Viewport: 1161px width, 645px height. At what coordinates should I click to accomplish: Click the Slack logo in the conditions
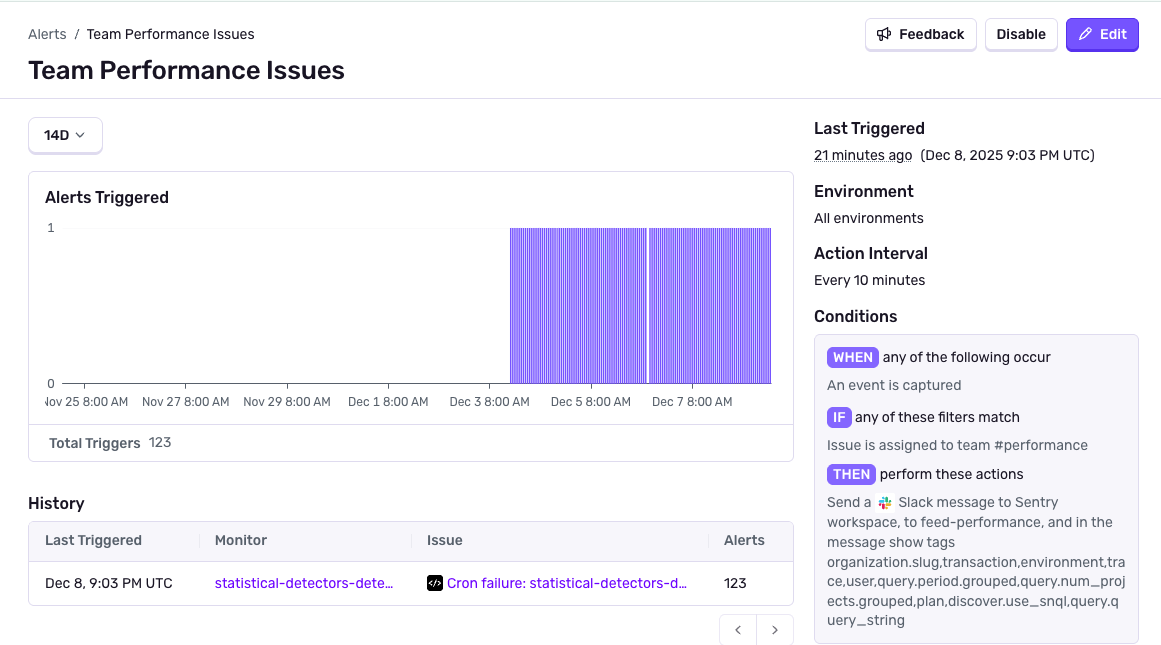(885, 503)
